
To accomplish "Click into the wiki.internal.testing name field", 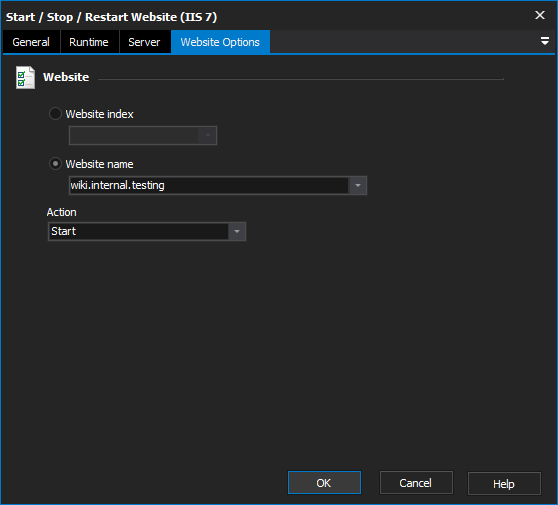I will coord(209,185).
